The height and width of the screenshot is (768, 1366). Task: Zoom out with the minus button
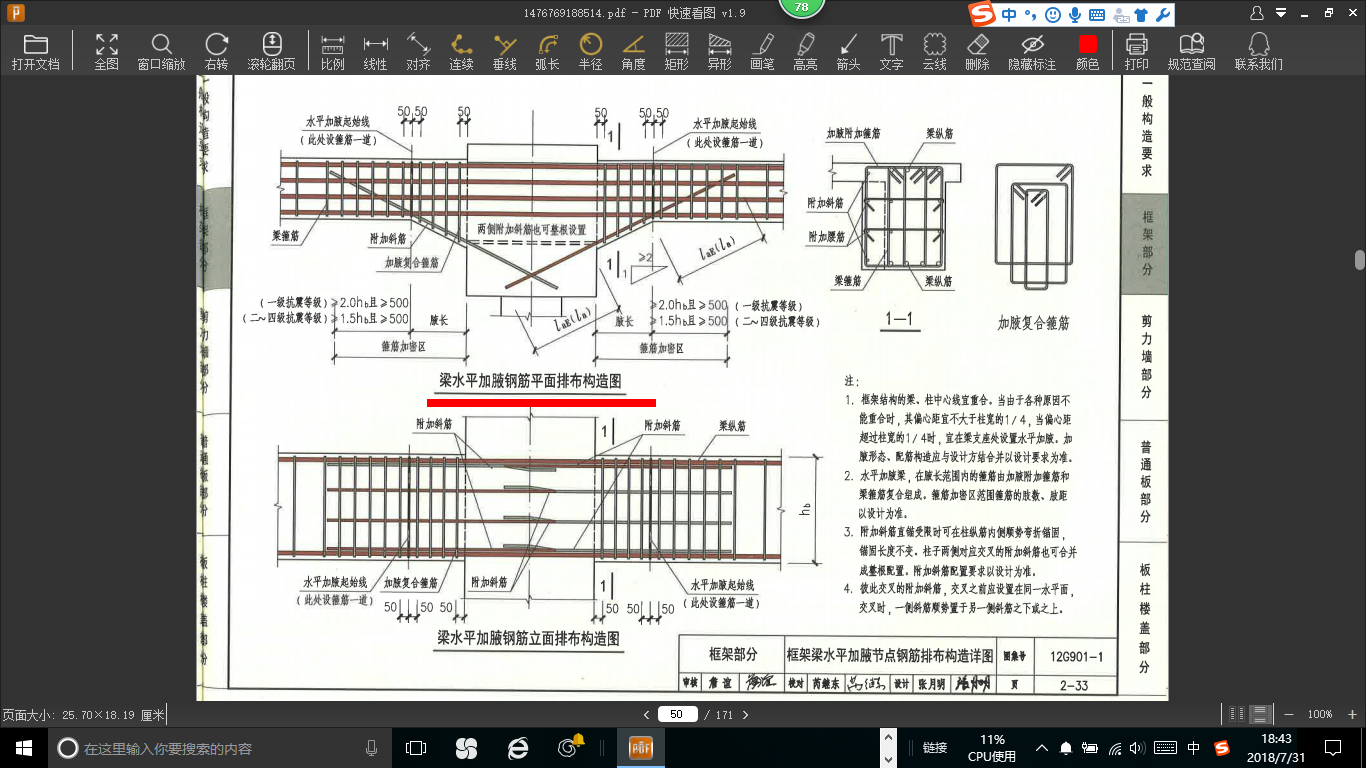(x=1288, y=714)
